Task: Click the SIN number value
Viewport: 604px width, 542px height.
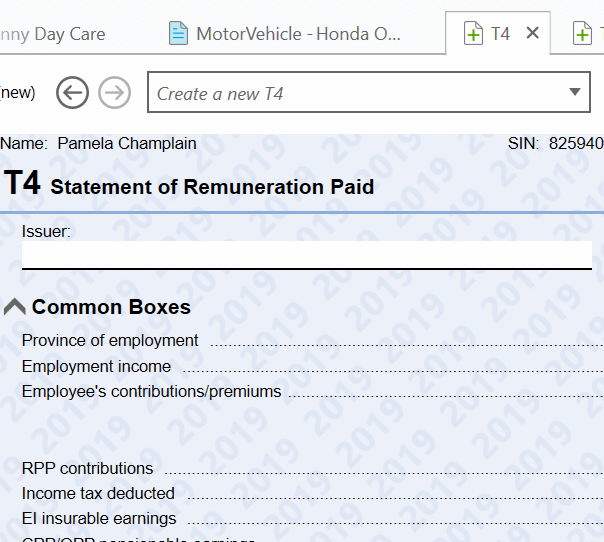Action: point(576,143)
